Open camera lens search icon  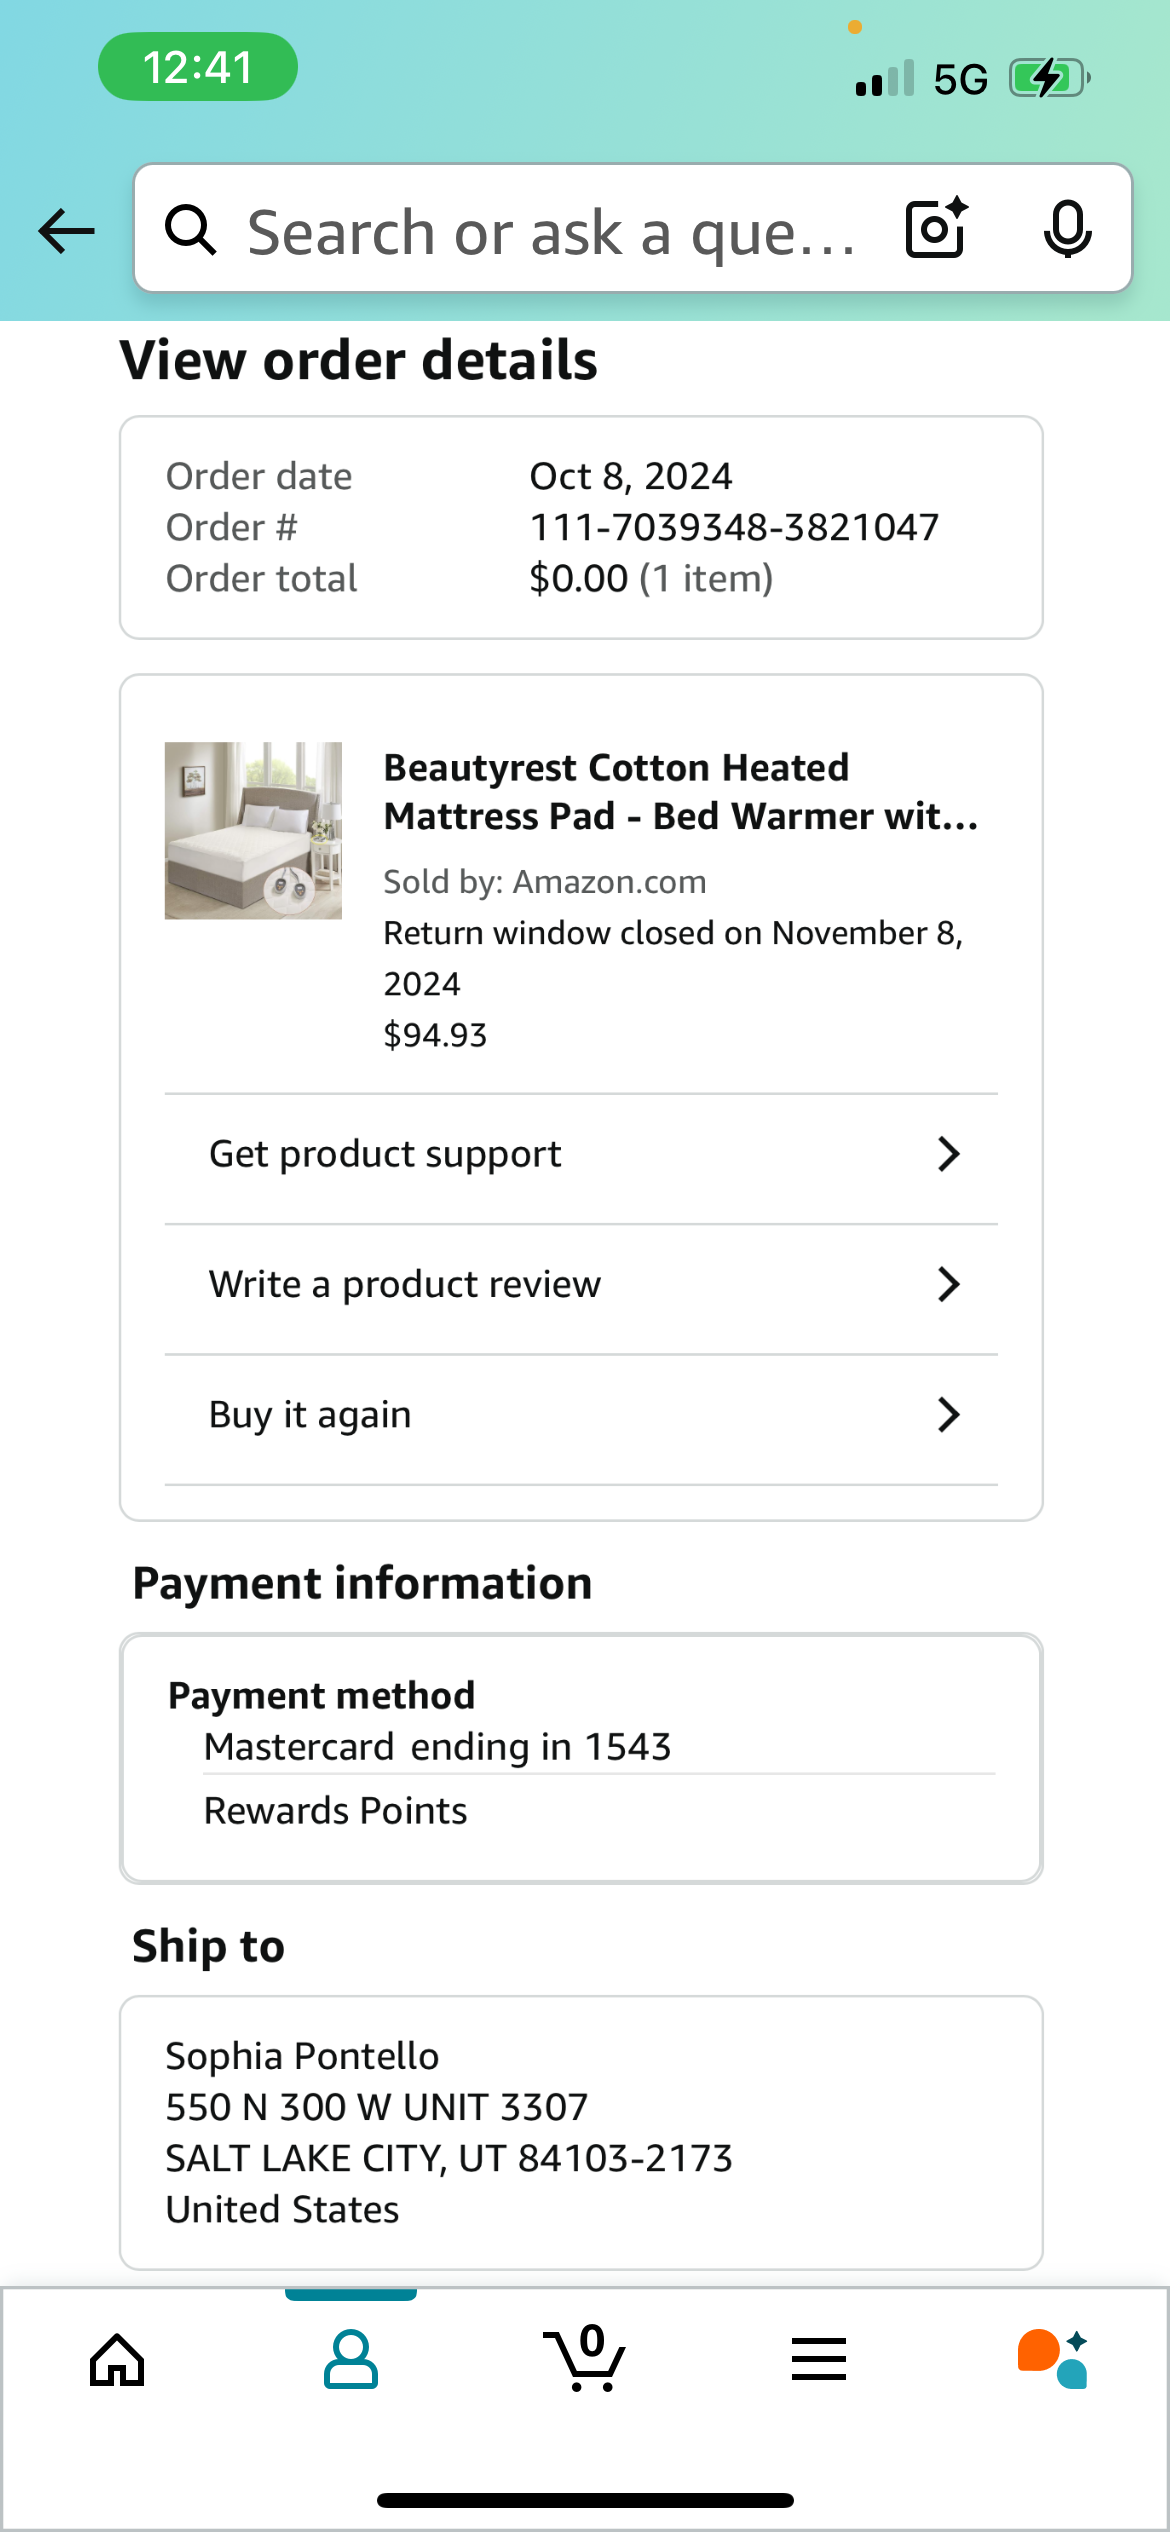[937, 229]
